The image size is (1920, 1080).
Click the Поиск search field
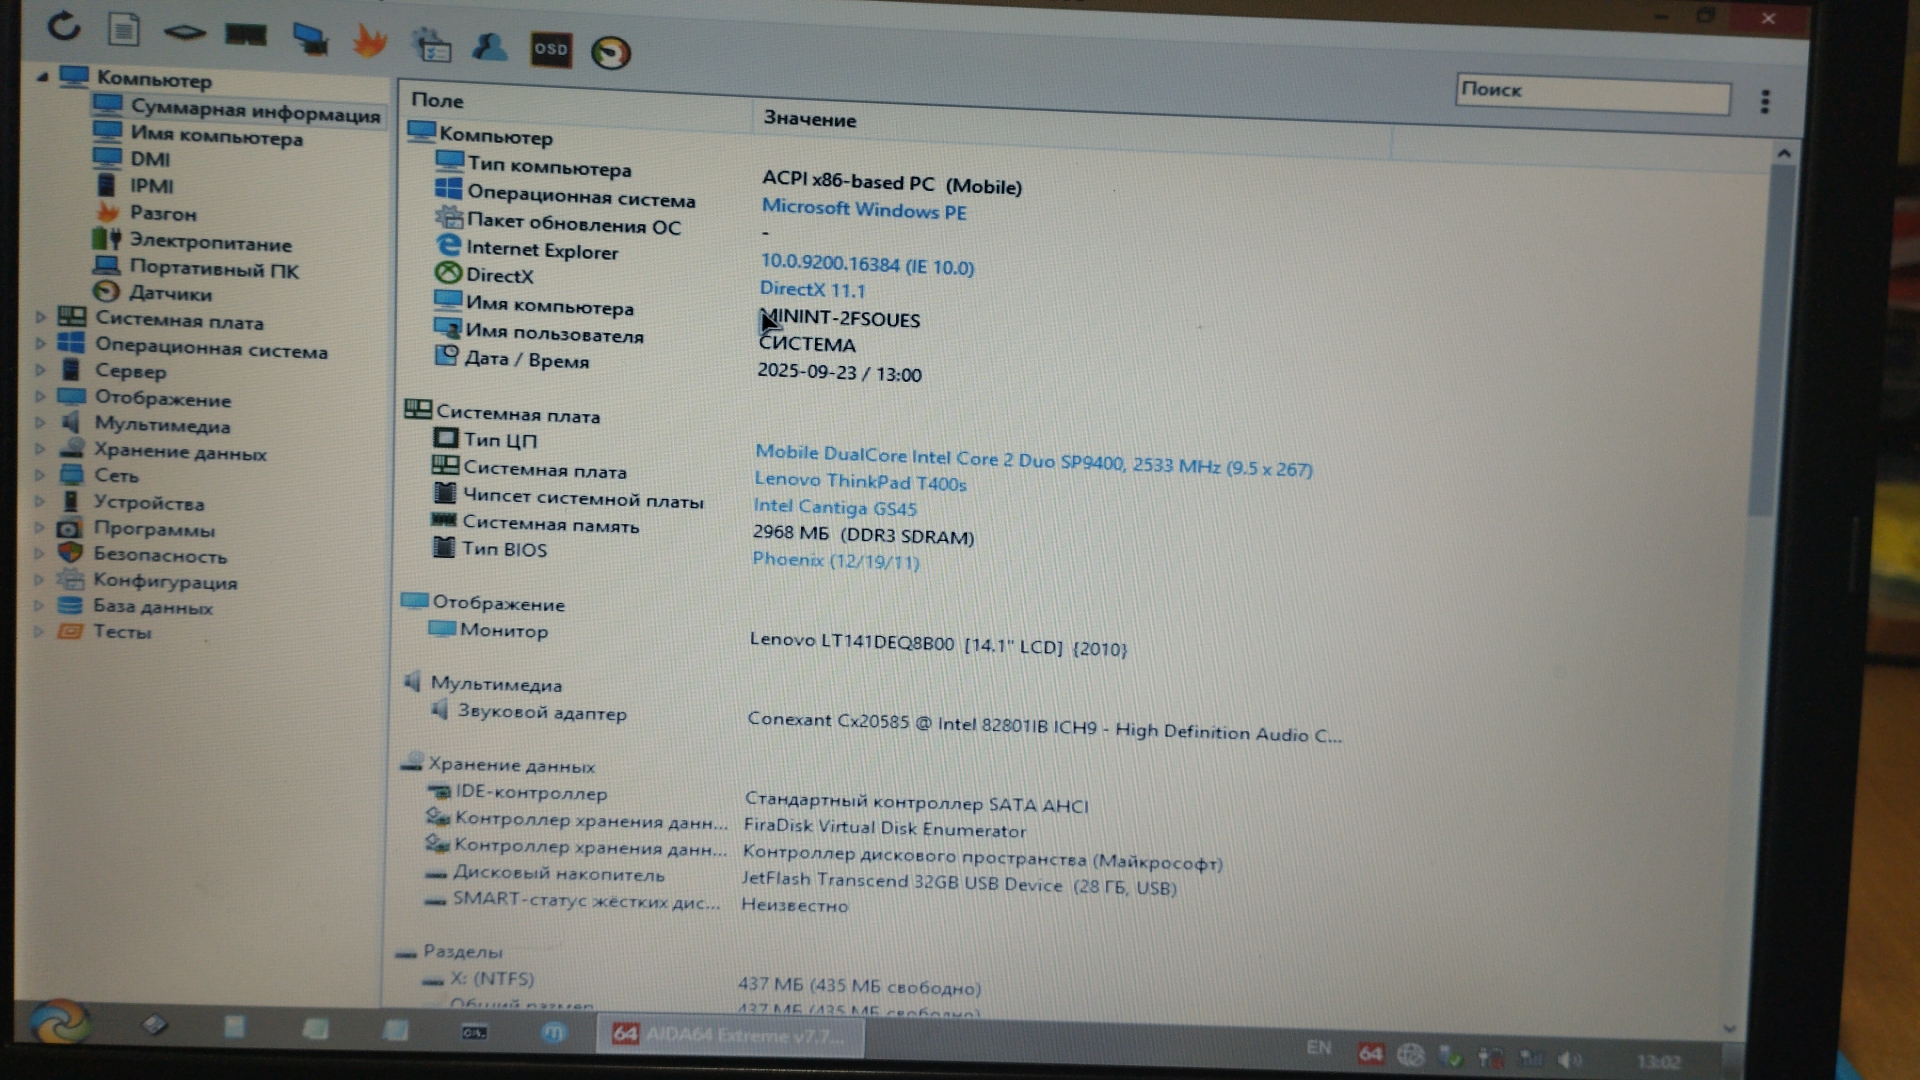click(x=1592, y=93)
